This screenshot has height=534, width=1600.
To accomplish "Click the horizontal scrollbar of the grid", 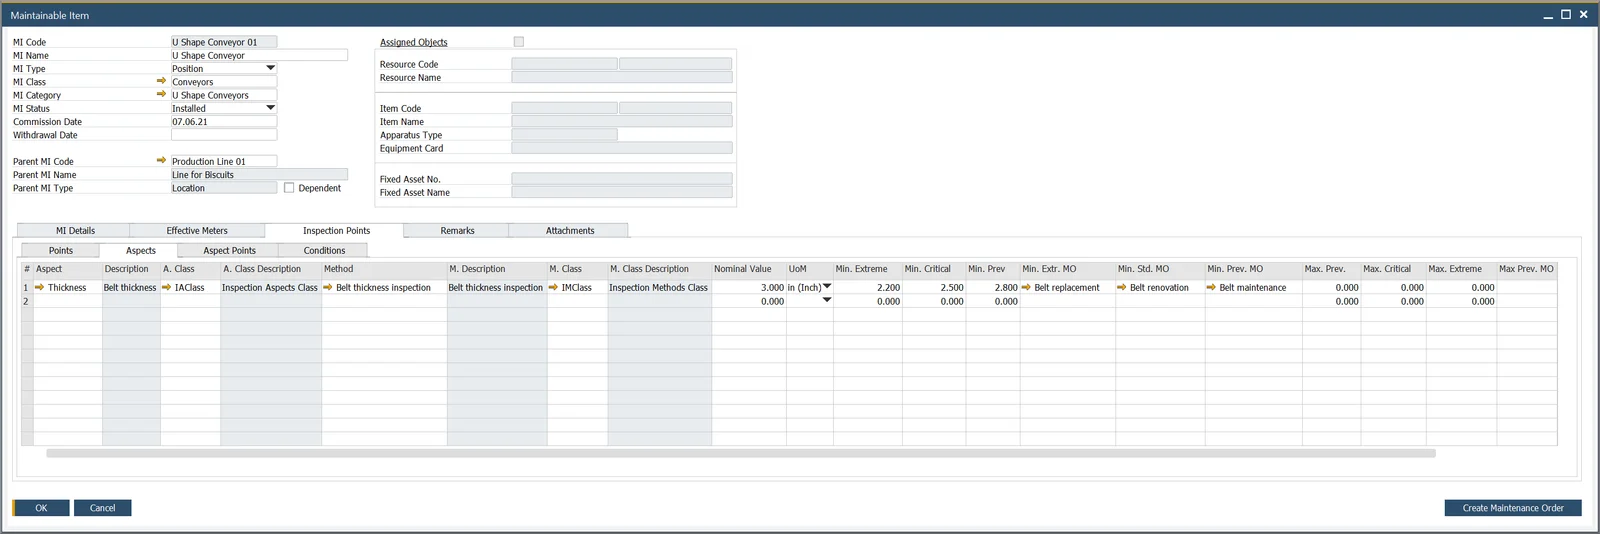I will point(740,453).
